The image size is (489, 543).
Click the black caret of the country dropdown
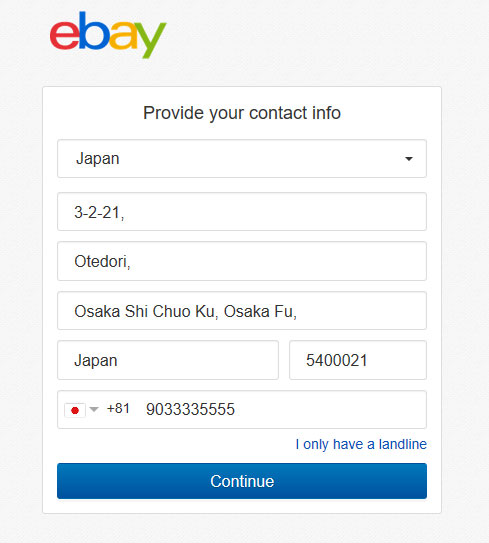click(x=409, y=159)
